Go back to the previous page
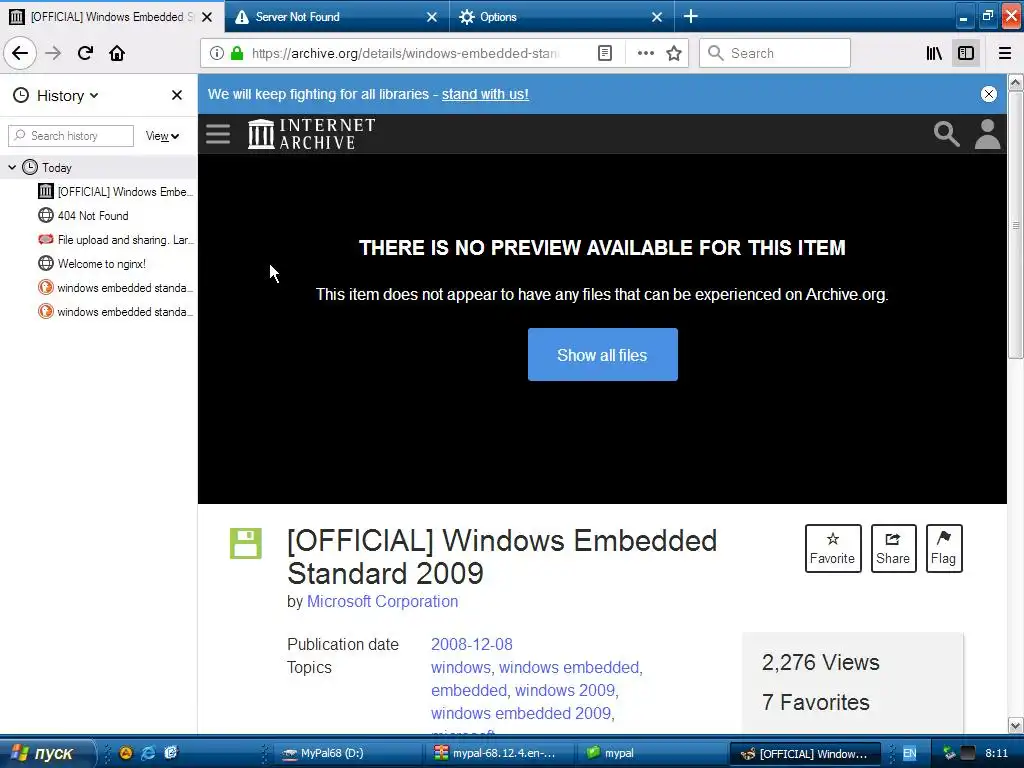The image size is (1024, 768). [x=20, y=53]
